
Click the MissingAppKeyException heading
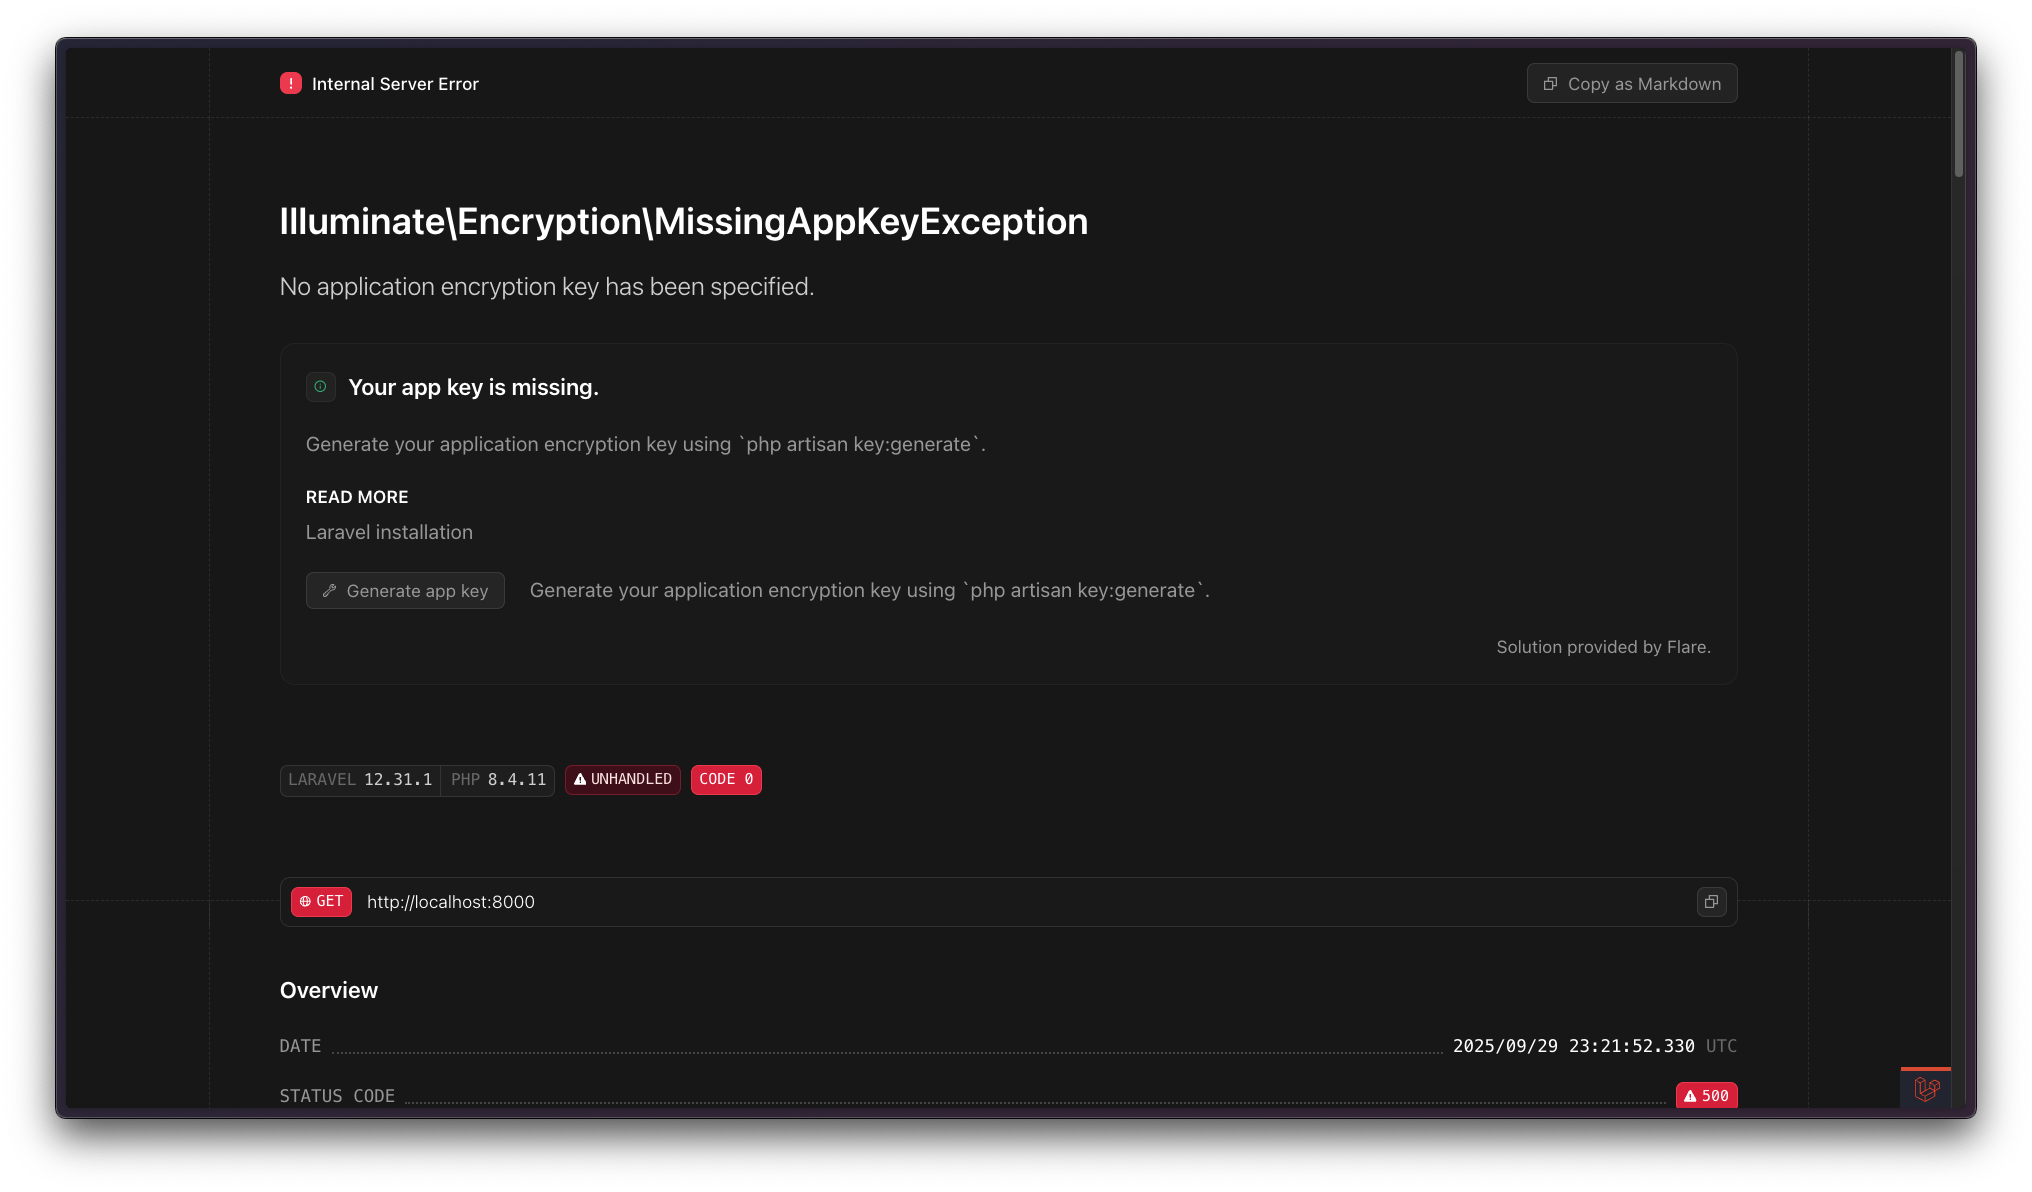pos(684,222)
